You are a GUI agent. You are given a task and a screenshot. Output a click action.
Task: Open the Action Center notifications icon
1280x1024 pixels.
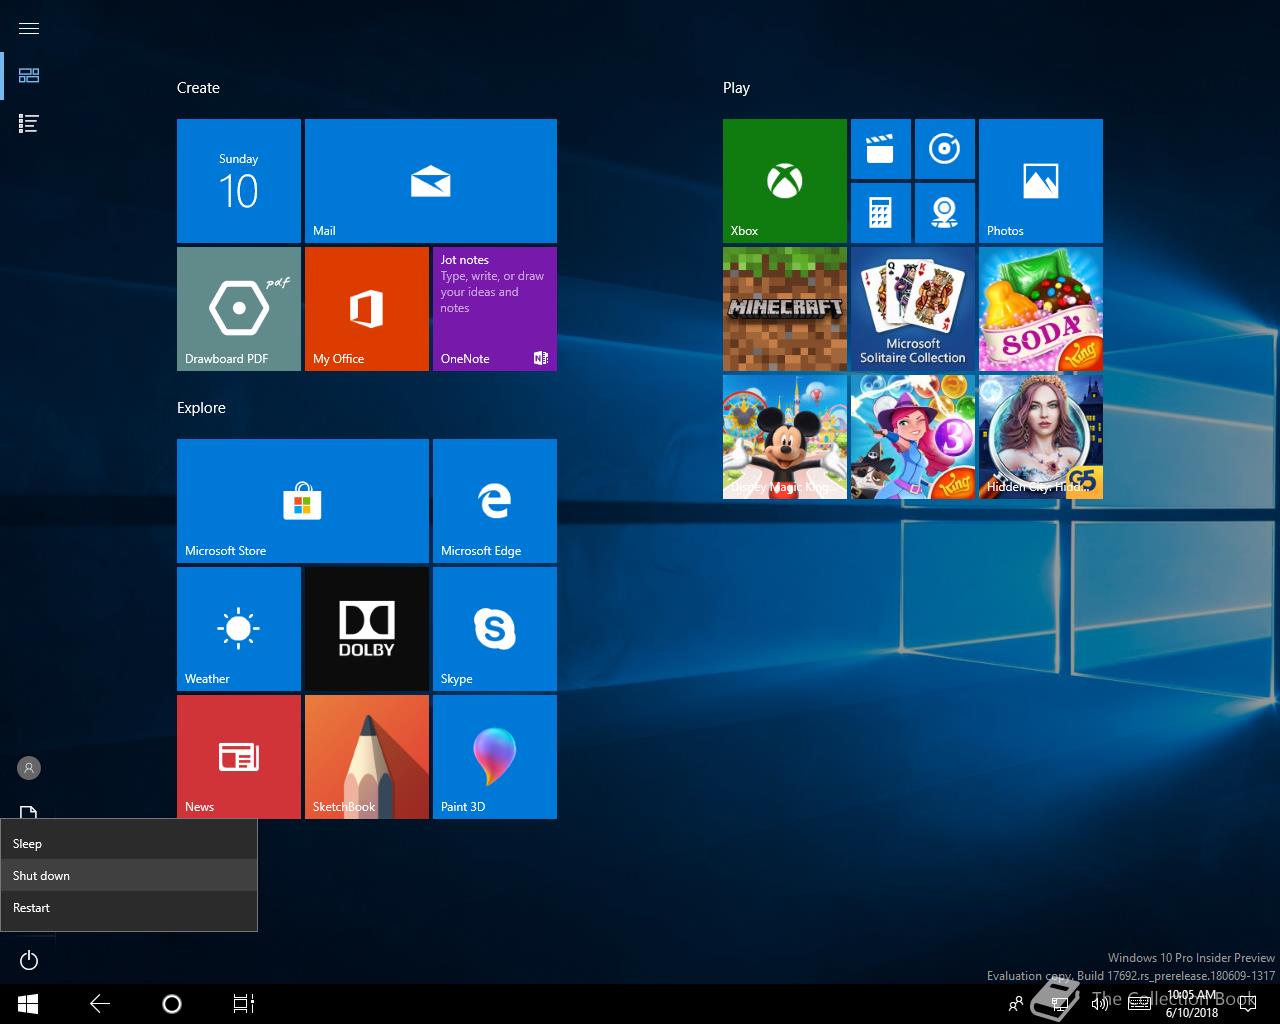(x=1248, y=1004)
